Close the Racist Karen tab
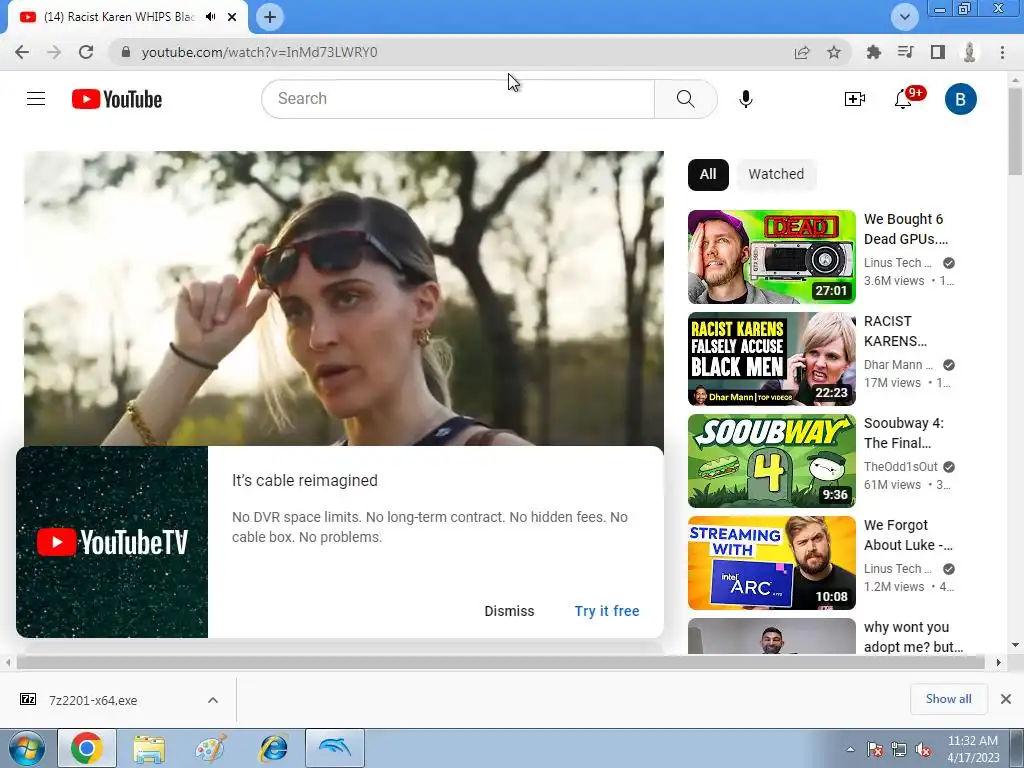1024x768 pixels. point(232,17)
